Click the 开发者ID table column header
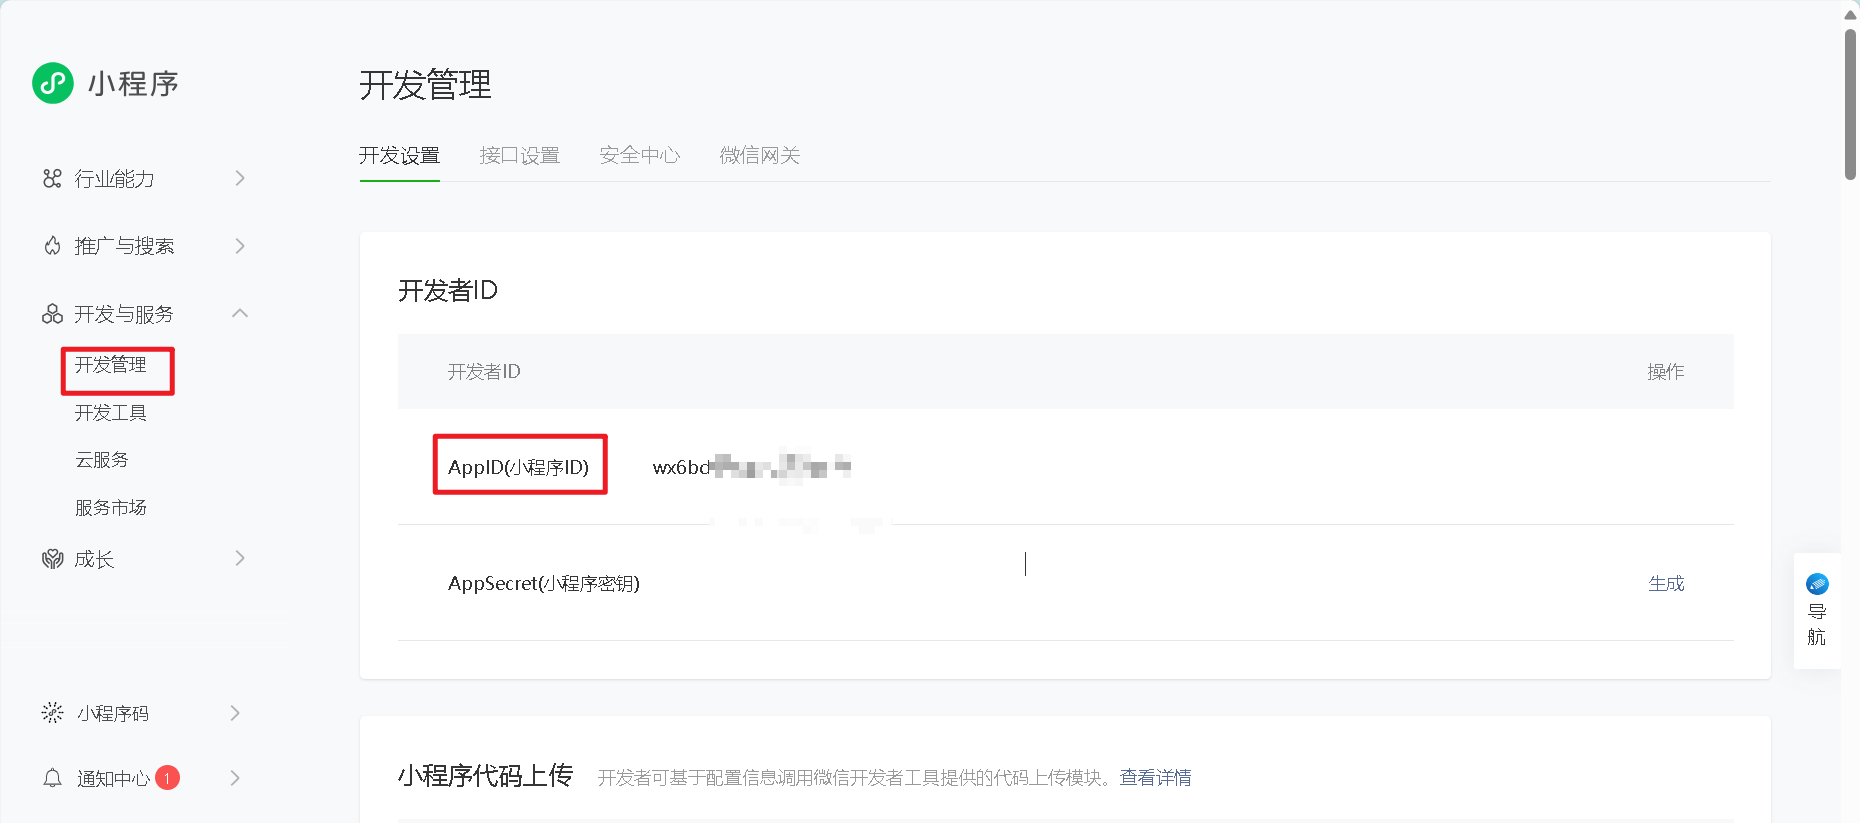Screen dimensions: 1860x823 point(484,372)
